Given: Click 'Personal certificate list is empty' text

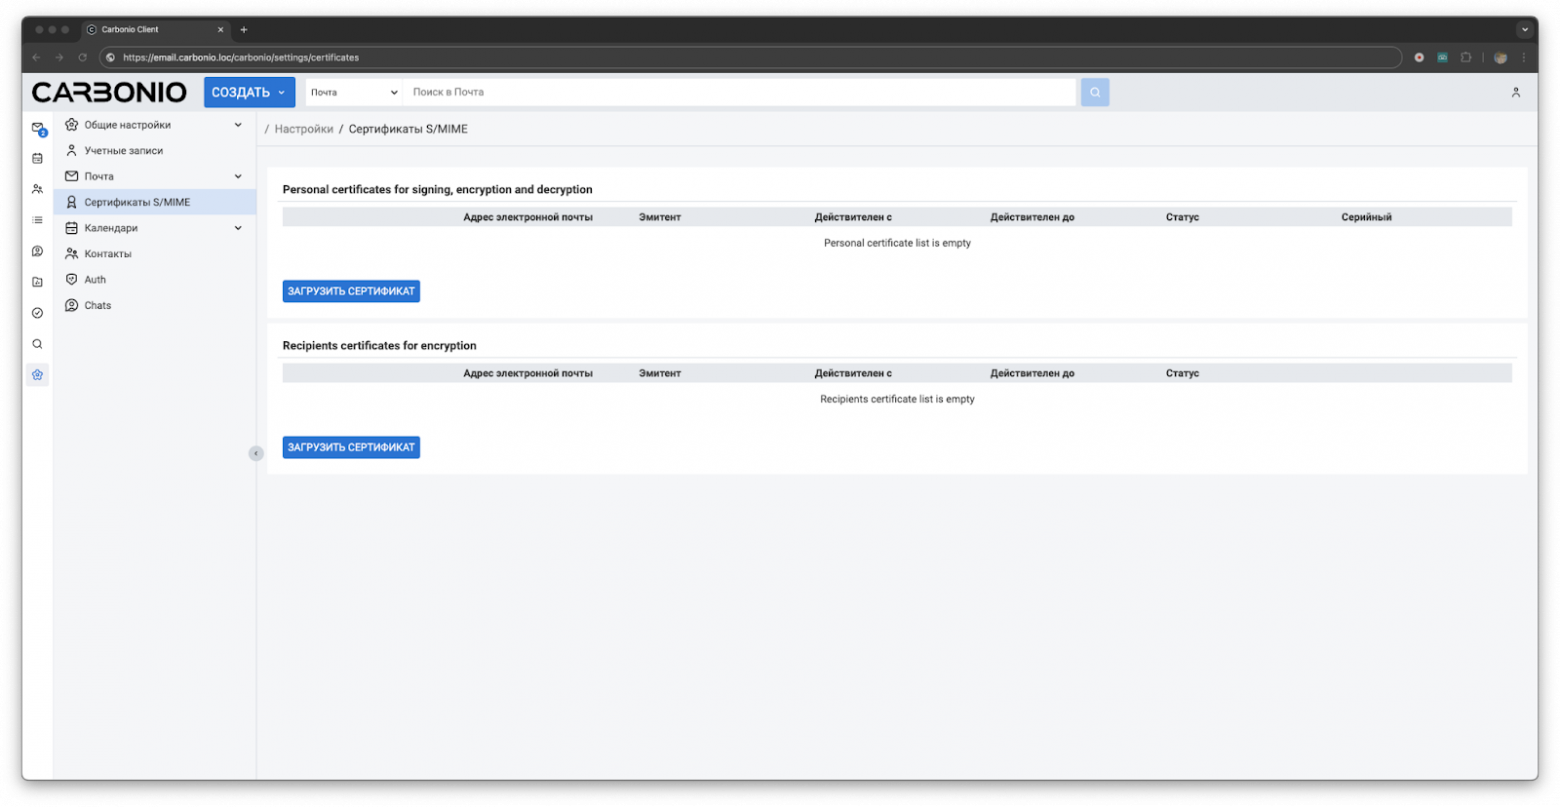Looking at the screenshot, I should (897, 243).
